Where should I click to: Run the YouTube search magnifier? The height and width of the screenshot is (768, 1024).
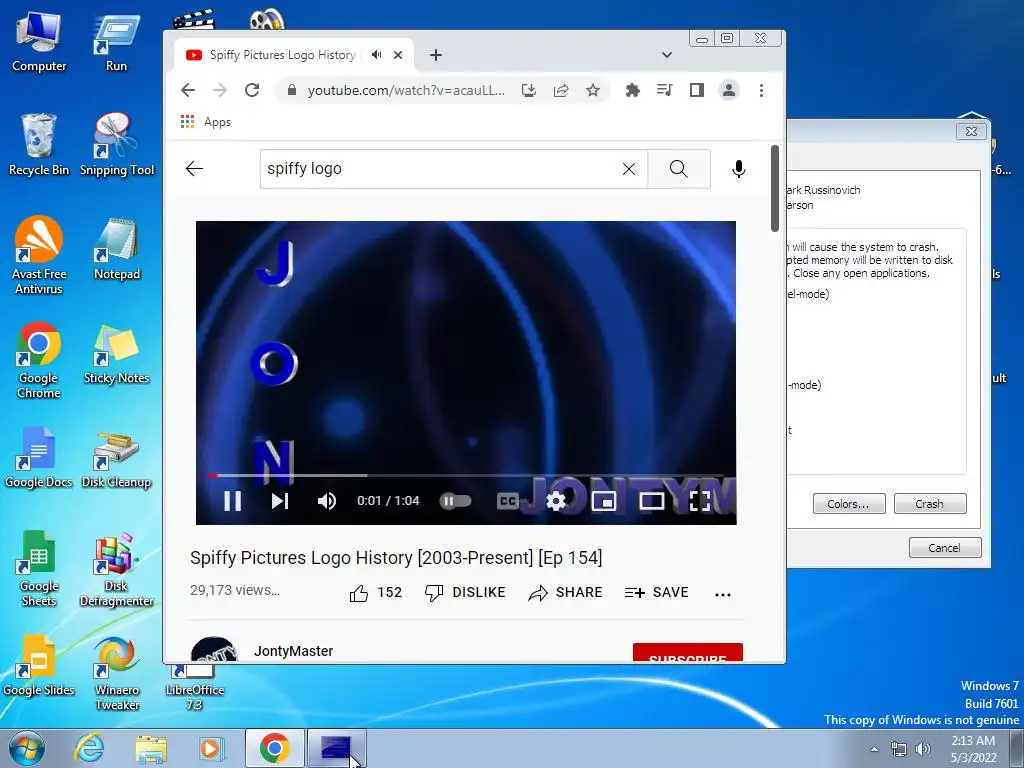tap(679, 169)
